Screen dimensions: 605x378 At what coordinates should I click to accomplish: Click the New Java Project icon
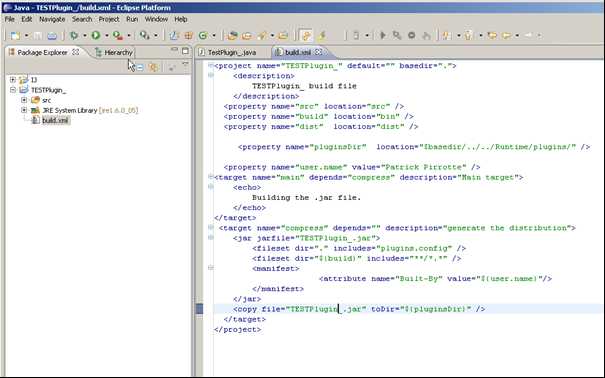click(174, 35)
